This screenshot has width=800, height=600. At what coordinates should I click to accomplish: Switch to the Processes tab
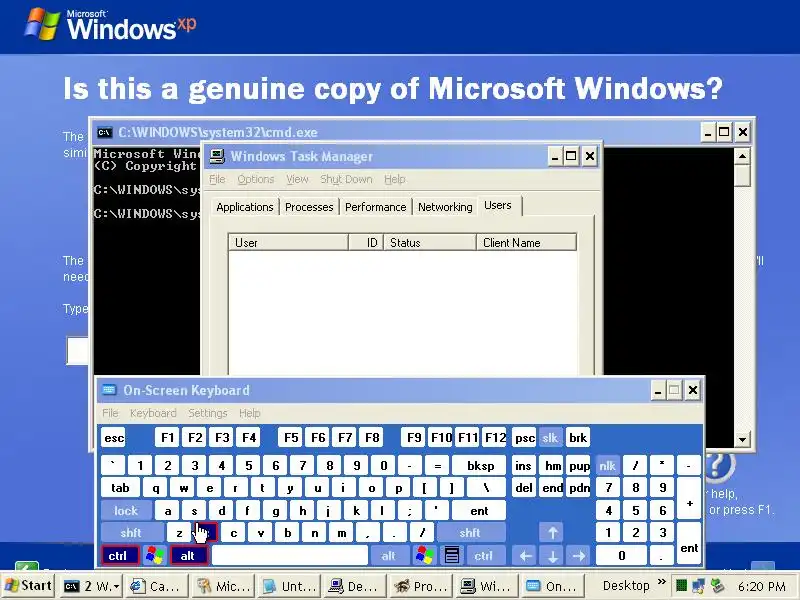[x=309, y=207]
